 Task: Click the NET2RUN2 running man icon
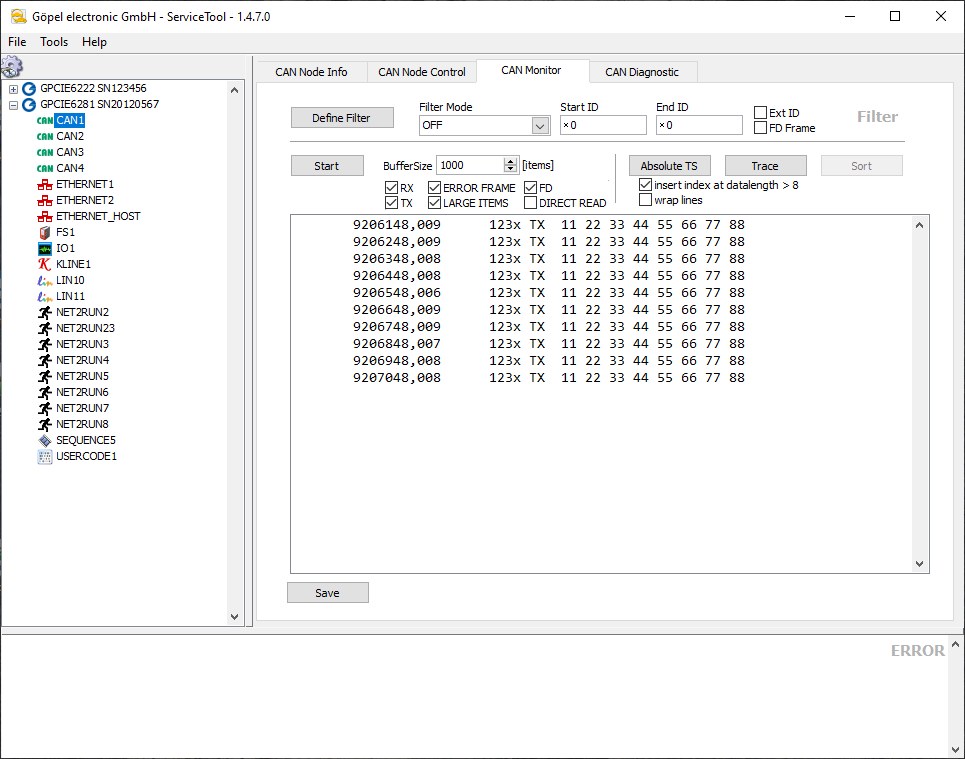pyautogui.click(x=45, y=313)
